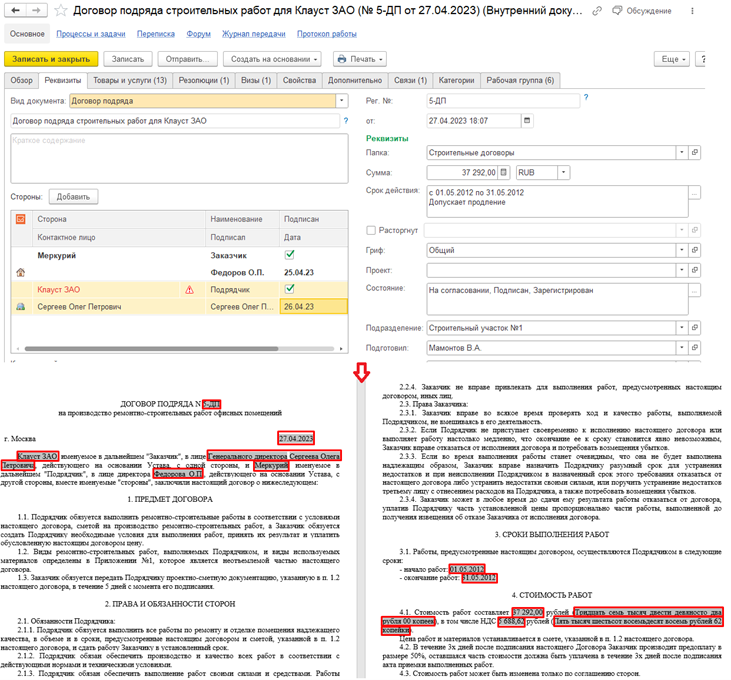Add document to favorites with star icon
Viewport: 731px width, 680px height.
click(x=61, y=10)
